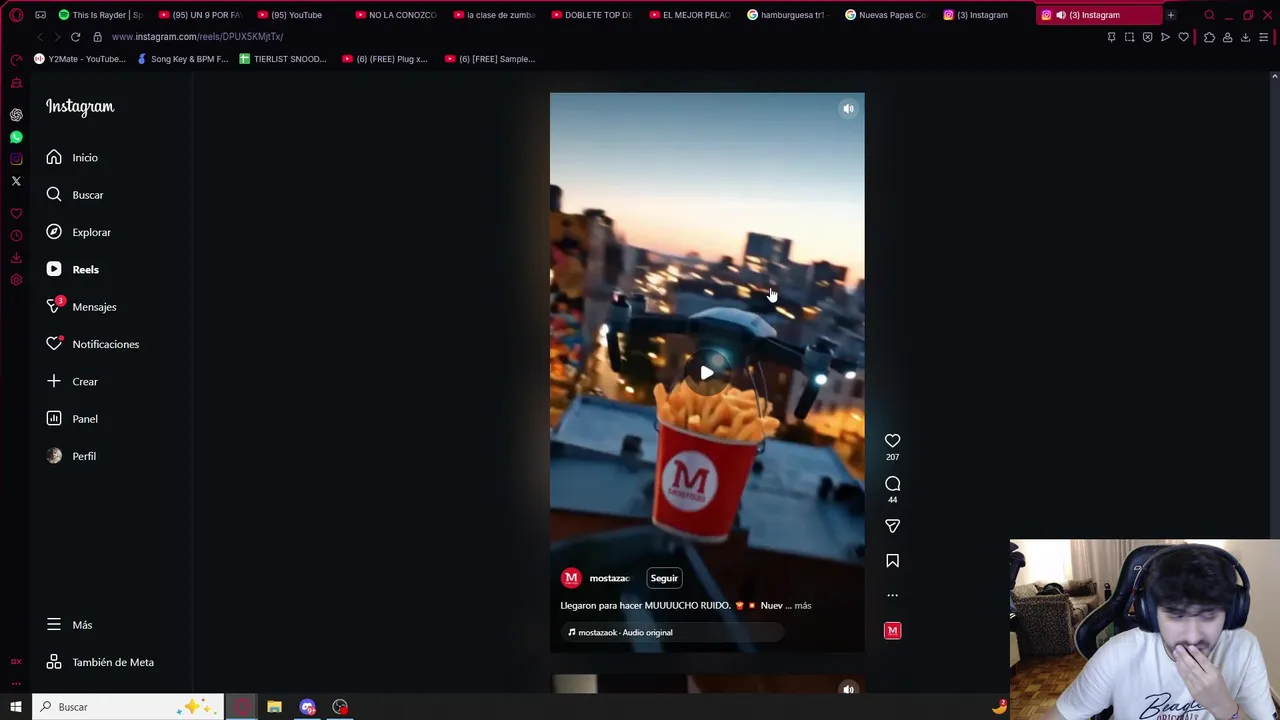Open the mostazaok profile avatar
Image resolution: width=1280 pixels, height=720 pixels.
[x=571, y=578]
